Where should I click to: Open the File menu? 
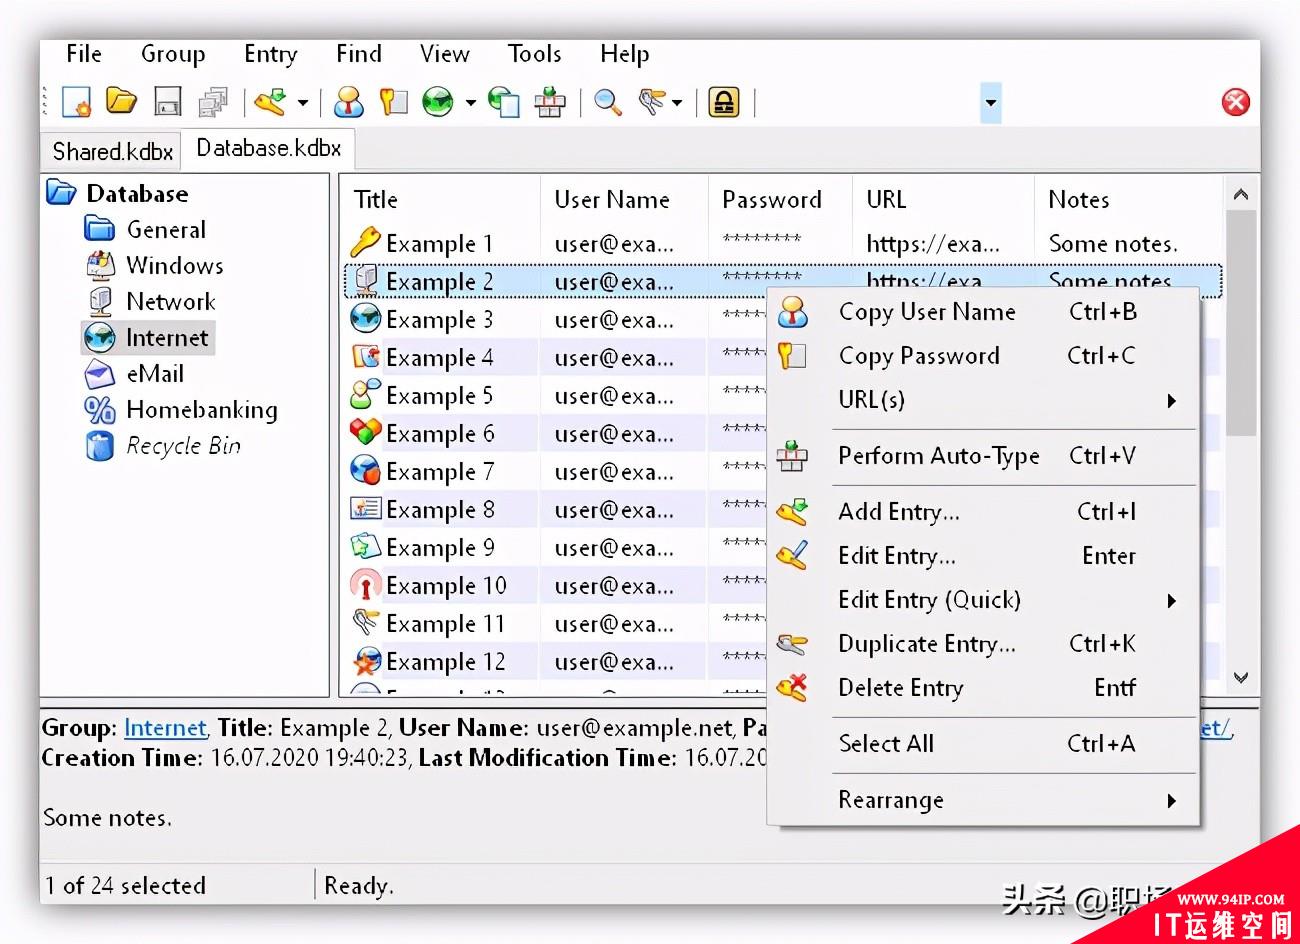84,54
